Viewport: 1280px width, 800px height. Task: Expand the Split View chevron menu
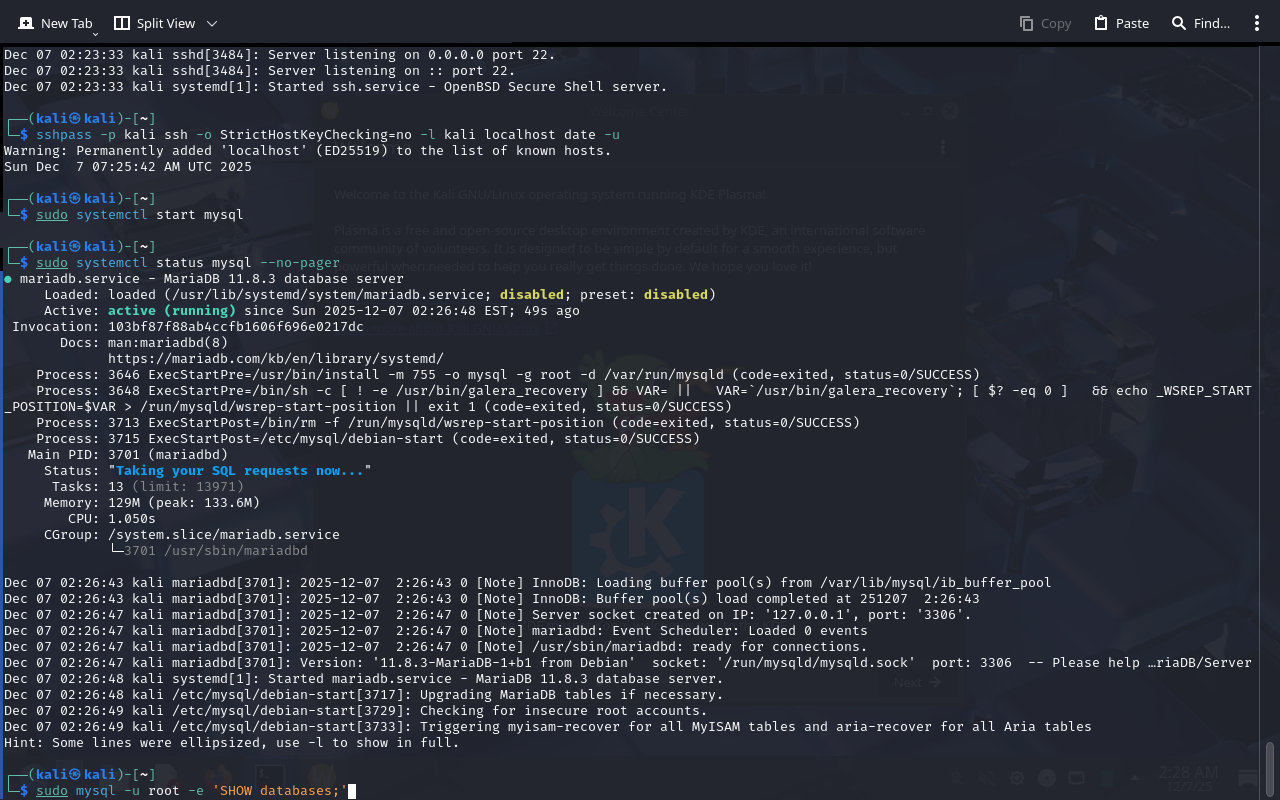(x=211, y=23)
